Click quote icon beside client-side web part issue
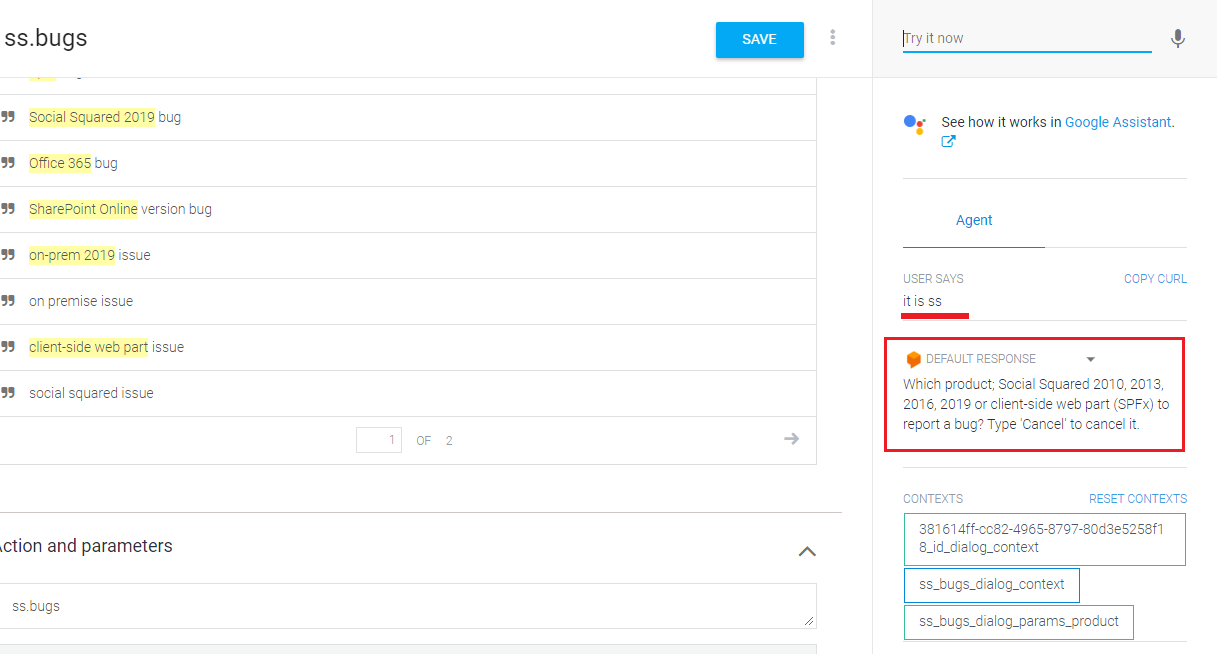 point(9,347)
